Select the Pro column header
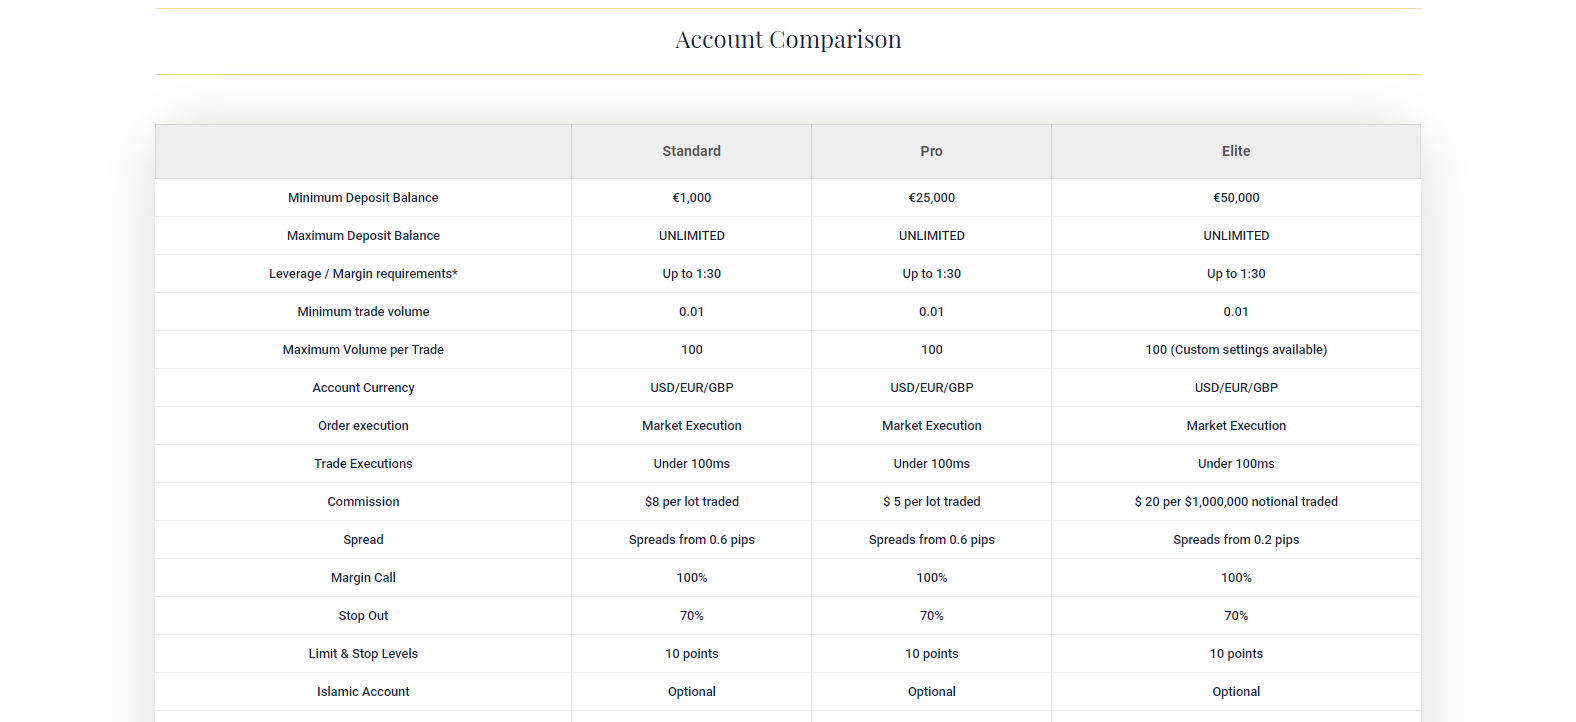The width and height of the screenshot is (1576, 722). click(931, 151)
